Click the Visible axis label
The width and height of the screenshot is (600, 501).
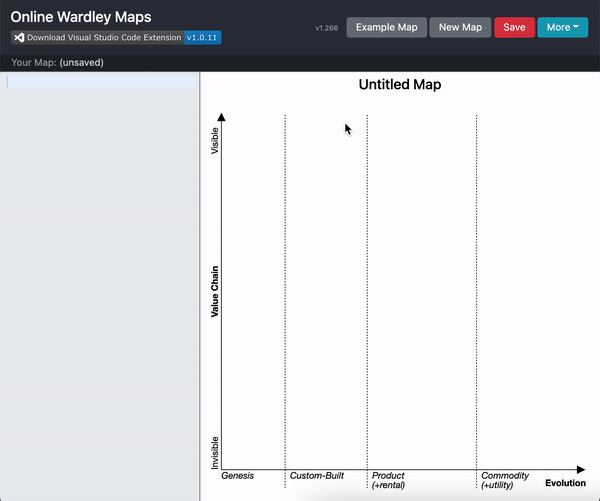tap(215, 141)
